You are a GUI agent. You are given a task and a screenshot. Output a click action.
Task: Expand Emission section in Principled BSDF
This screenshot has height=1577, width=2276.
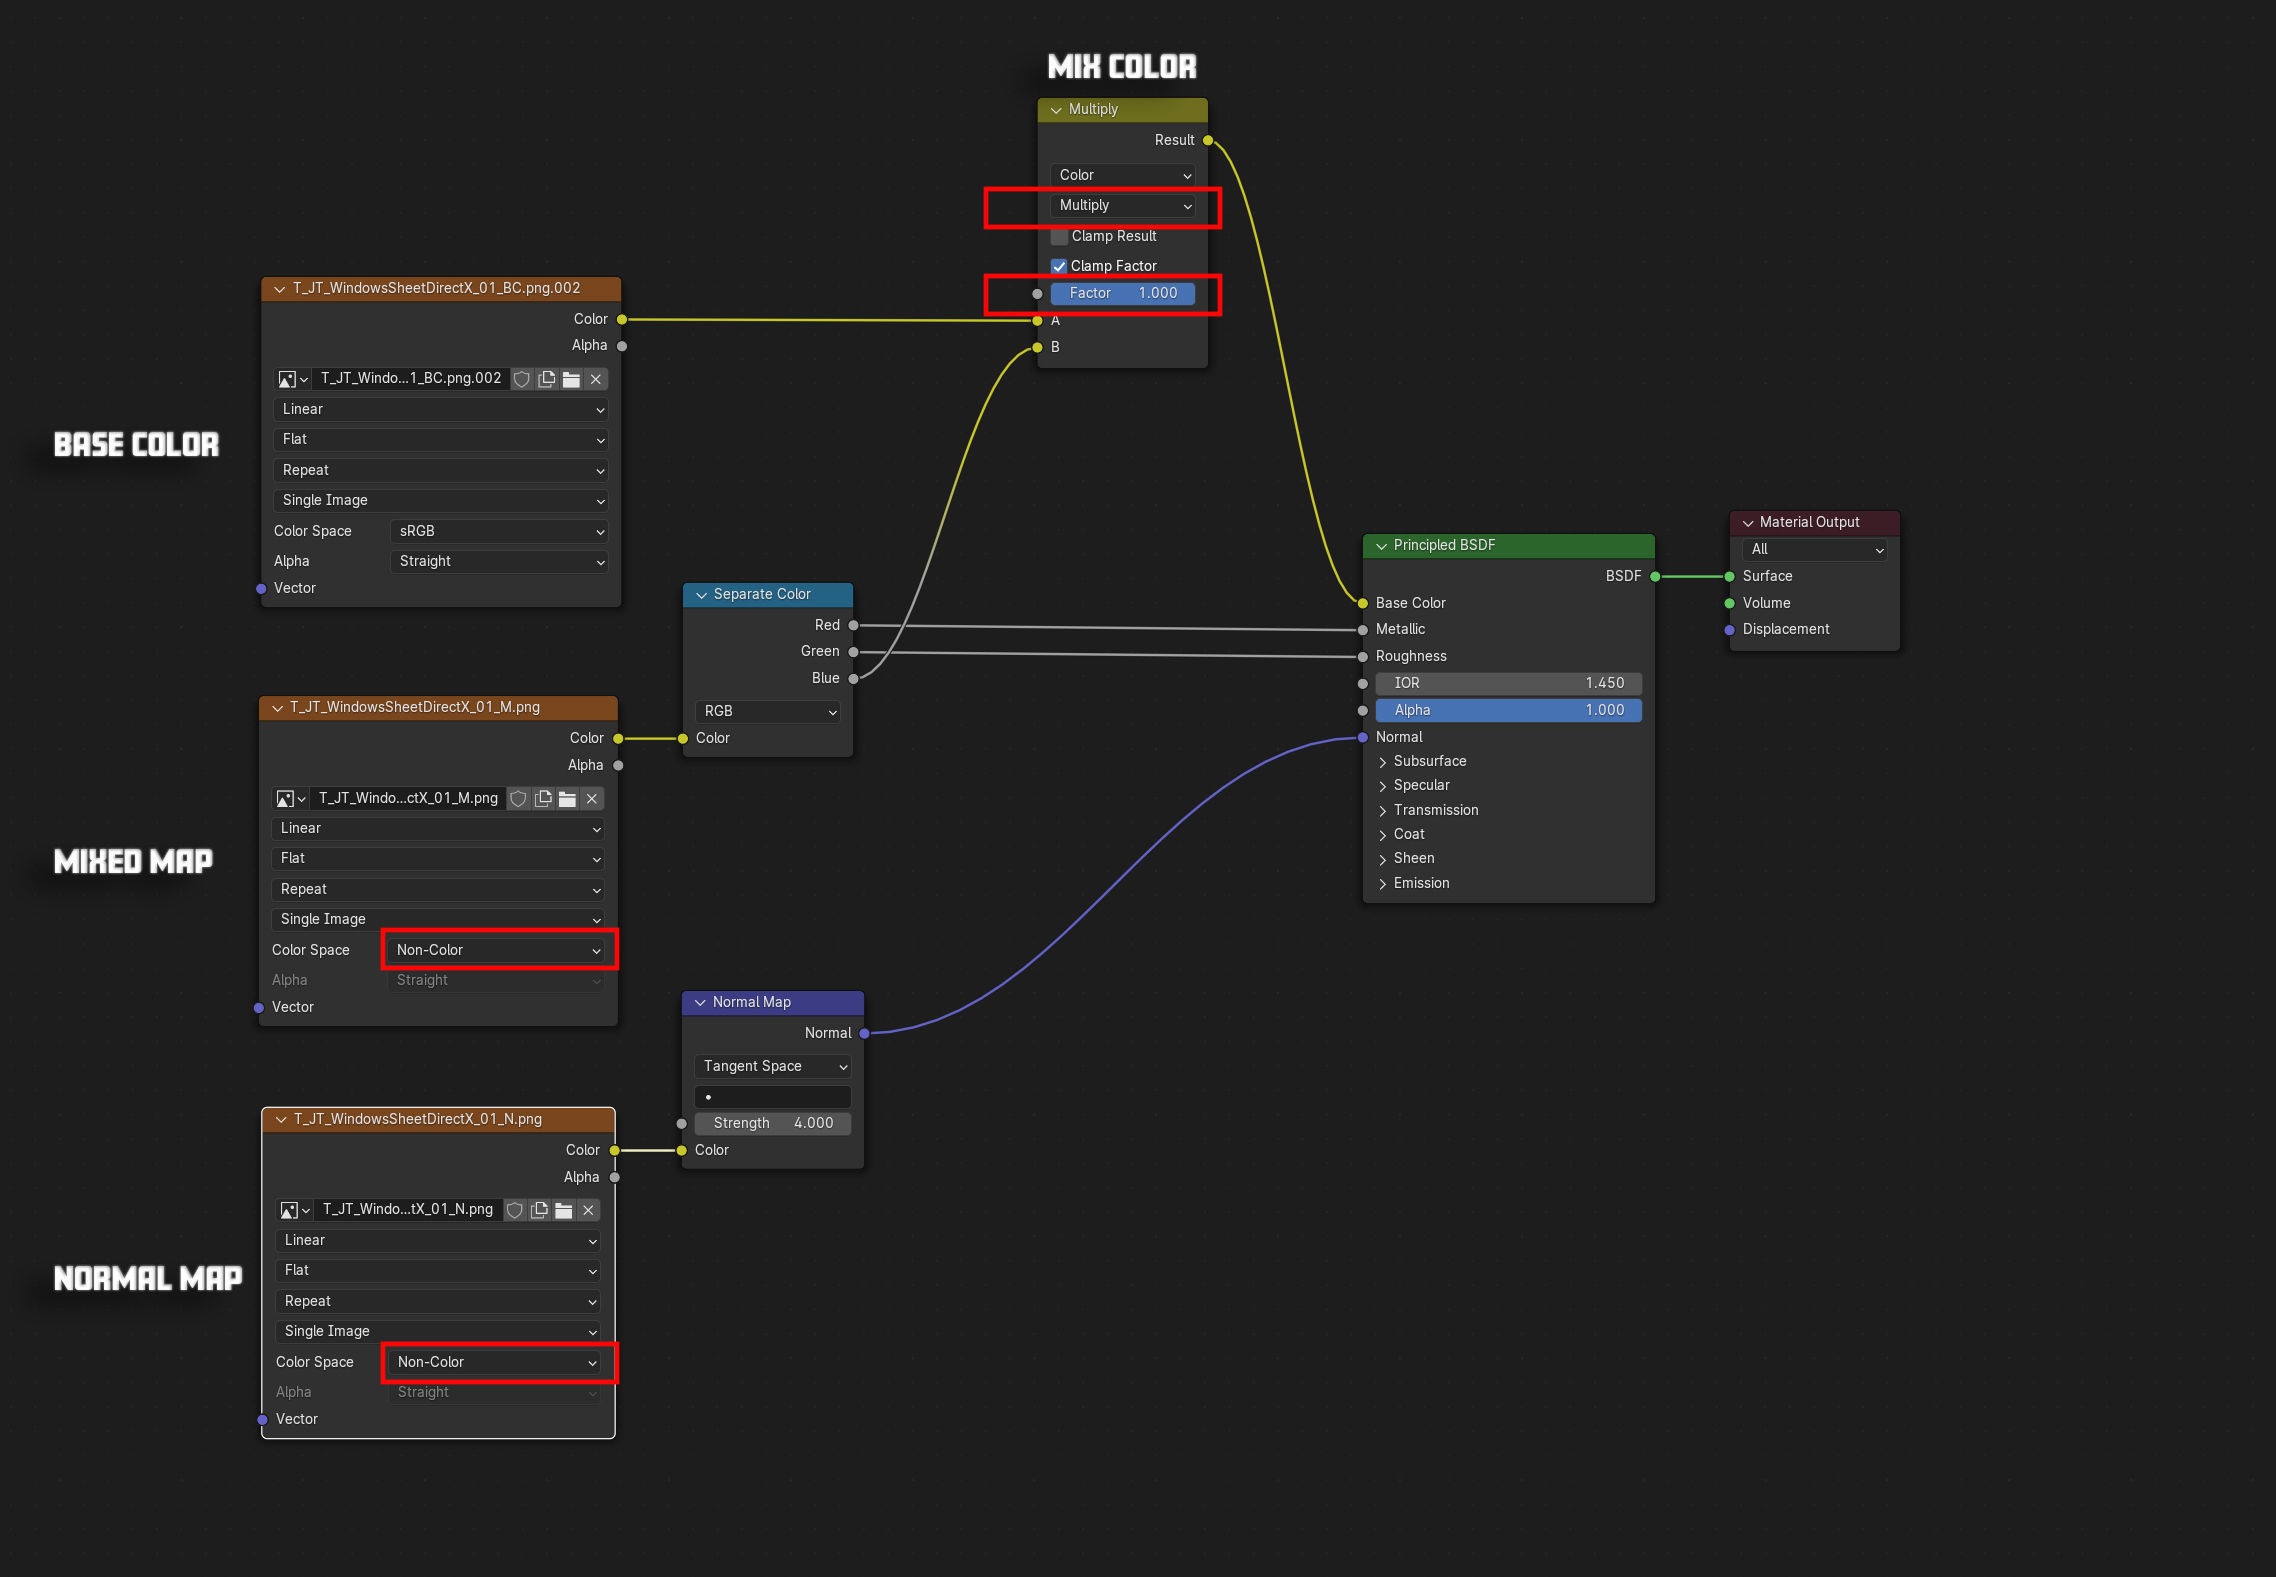(1384, 884)
